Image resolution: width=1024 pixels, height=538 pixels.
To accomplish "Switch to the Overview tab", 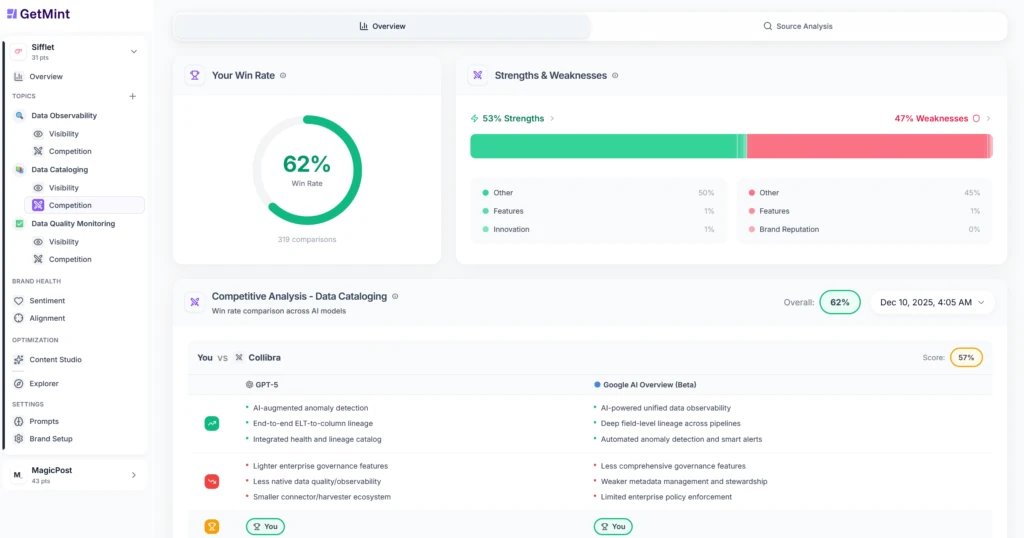I will point(382,26).
